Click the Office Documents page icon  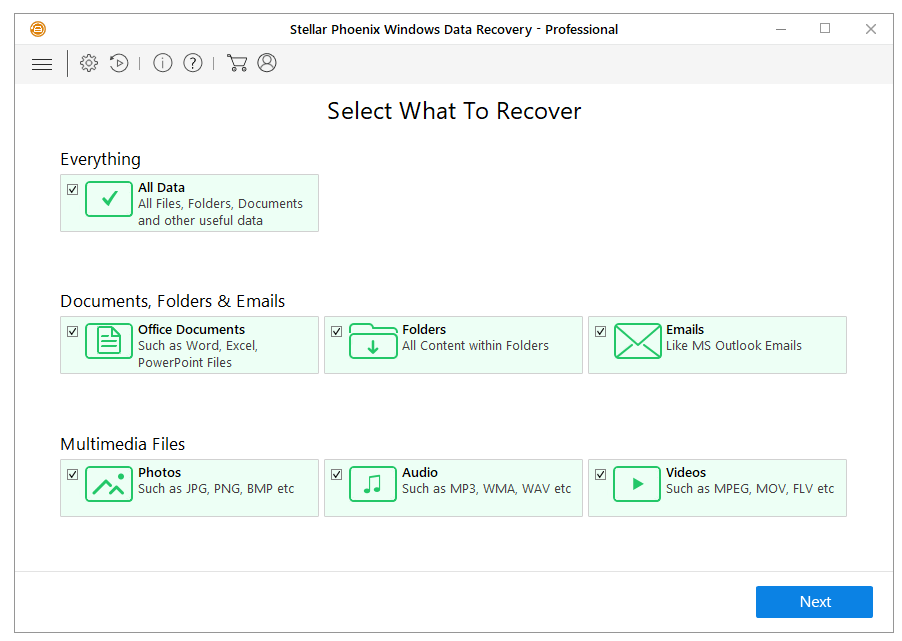[109, 341]
